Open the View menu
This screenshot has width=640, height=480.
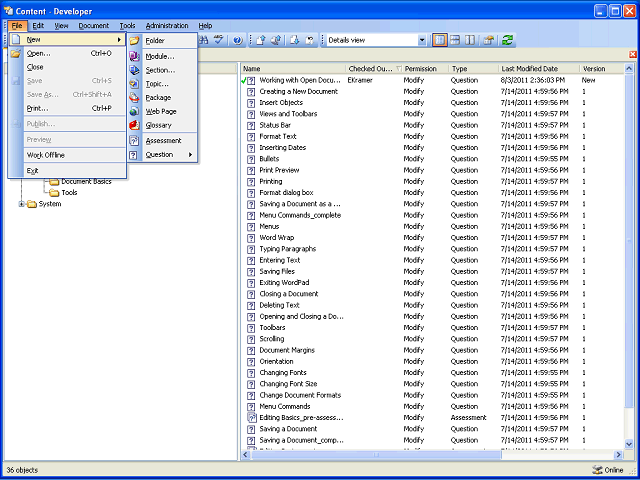[61, 25]
